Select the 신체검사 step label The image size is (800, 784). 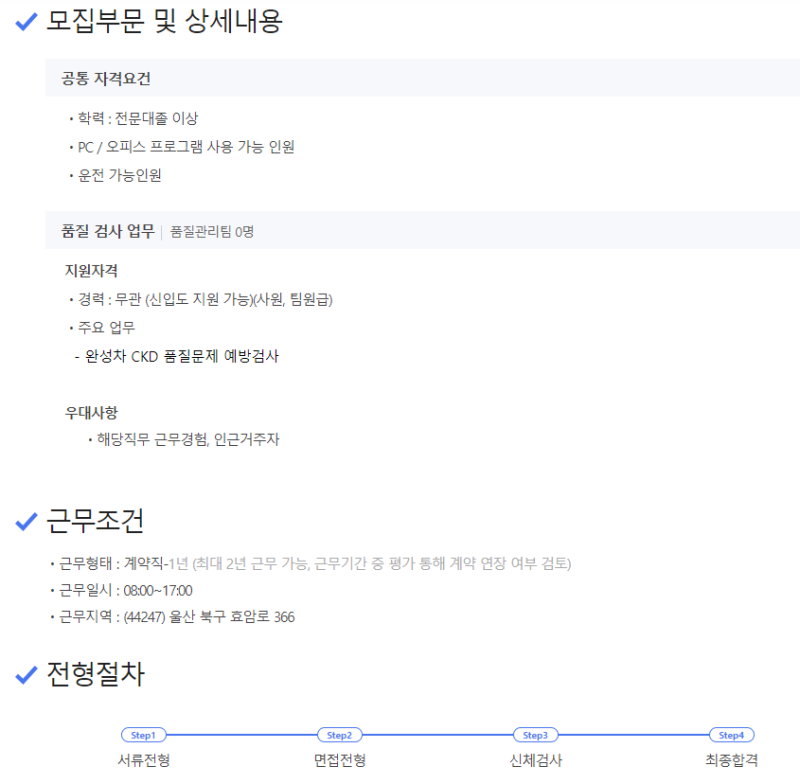[x=535, y=760]
